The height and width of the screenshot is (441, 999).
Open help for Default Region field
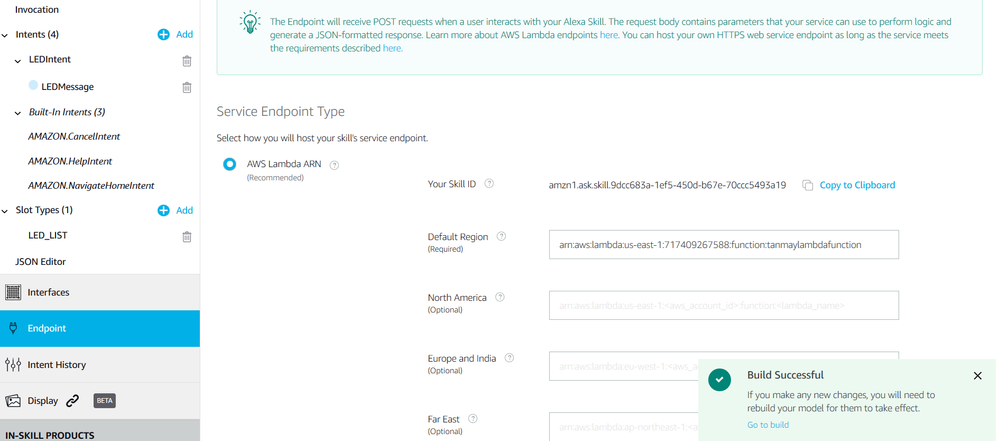click(x=501, y=237)
